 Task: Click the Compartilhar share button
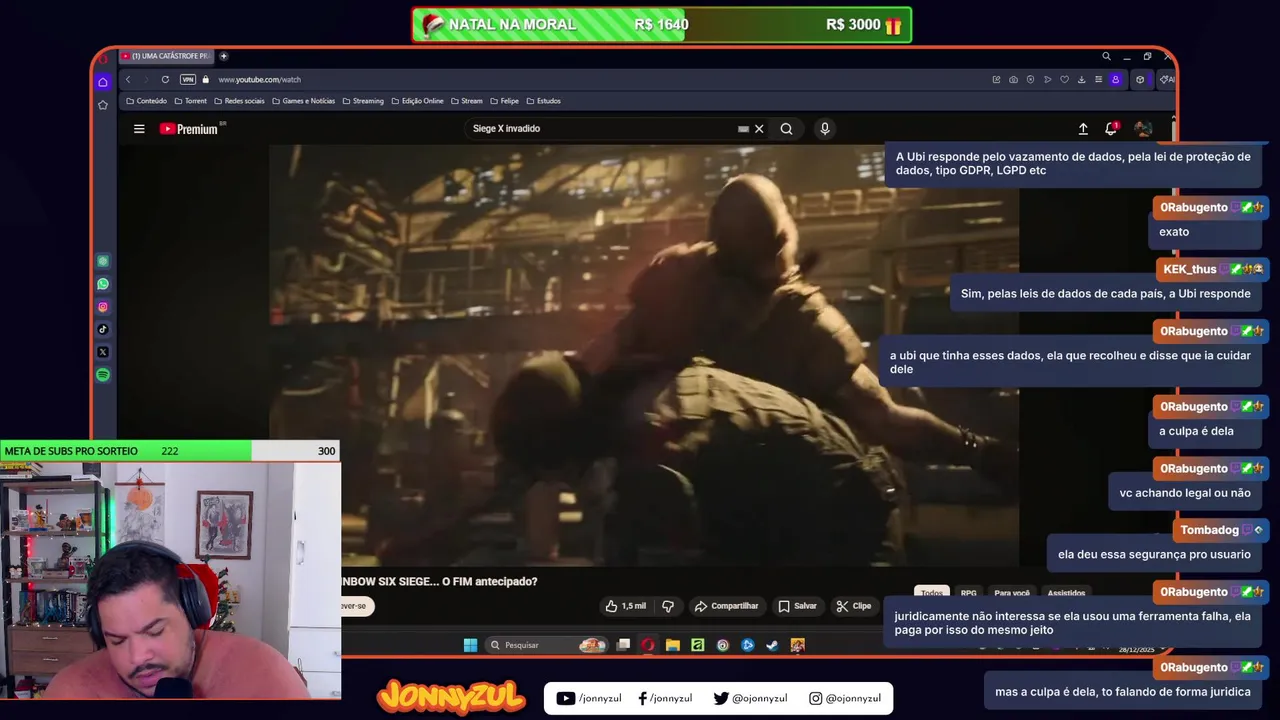[x=727, y=606]
